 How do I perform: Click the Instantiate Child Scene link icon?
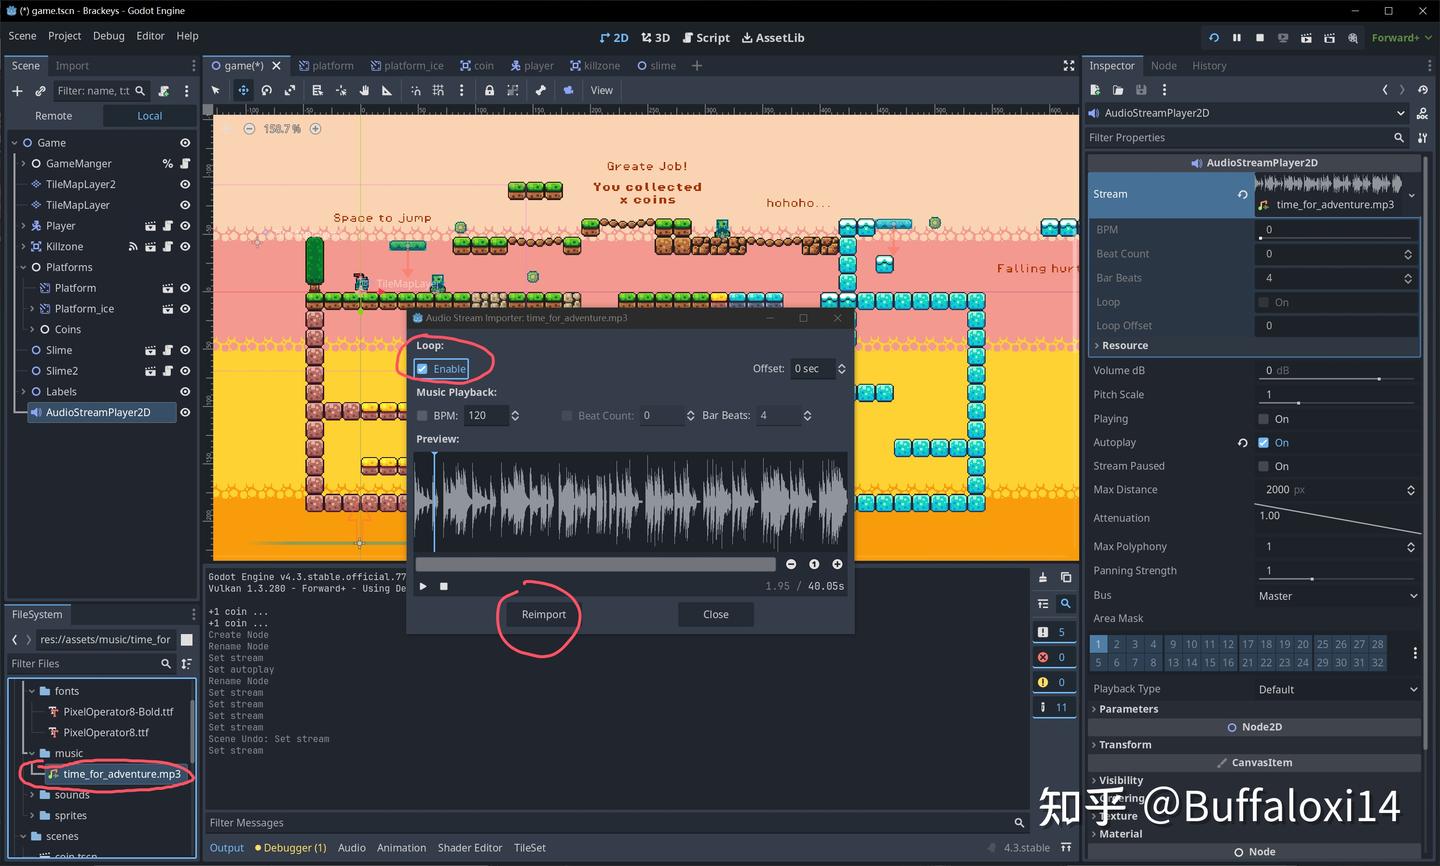click(41, 90)
